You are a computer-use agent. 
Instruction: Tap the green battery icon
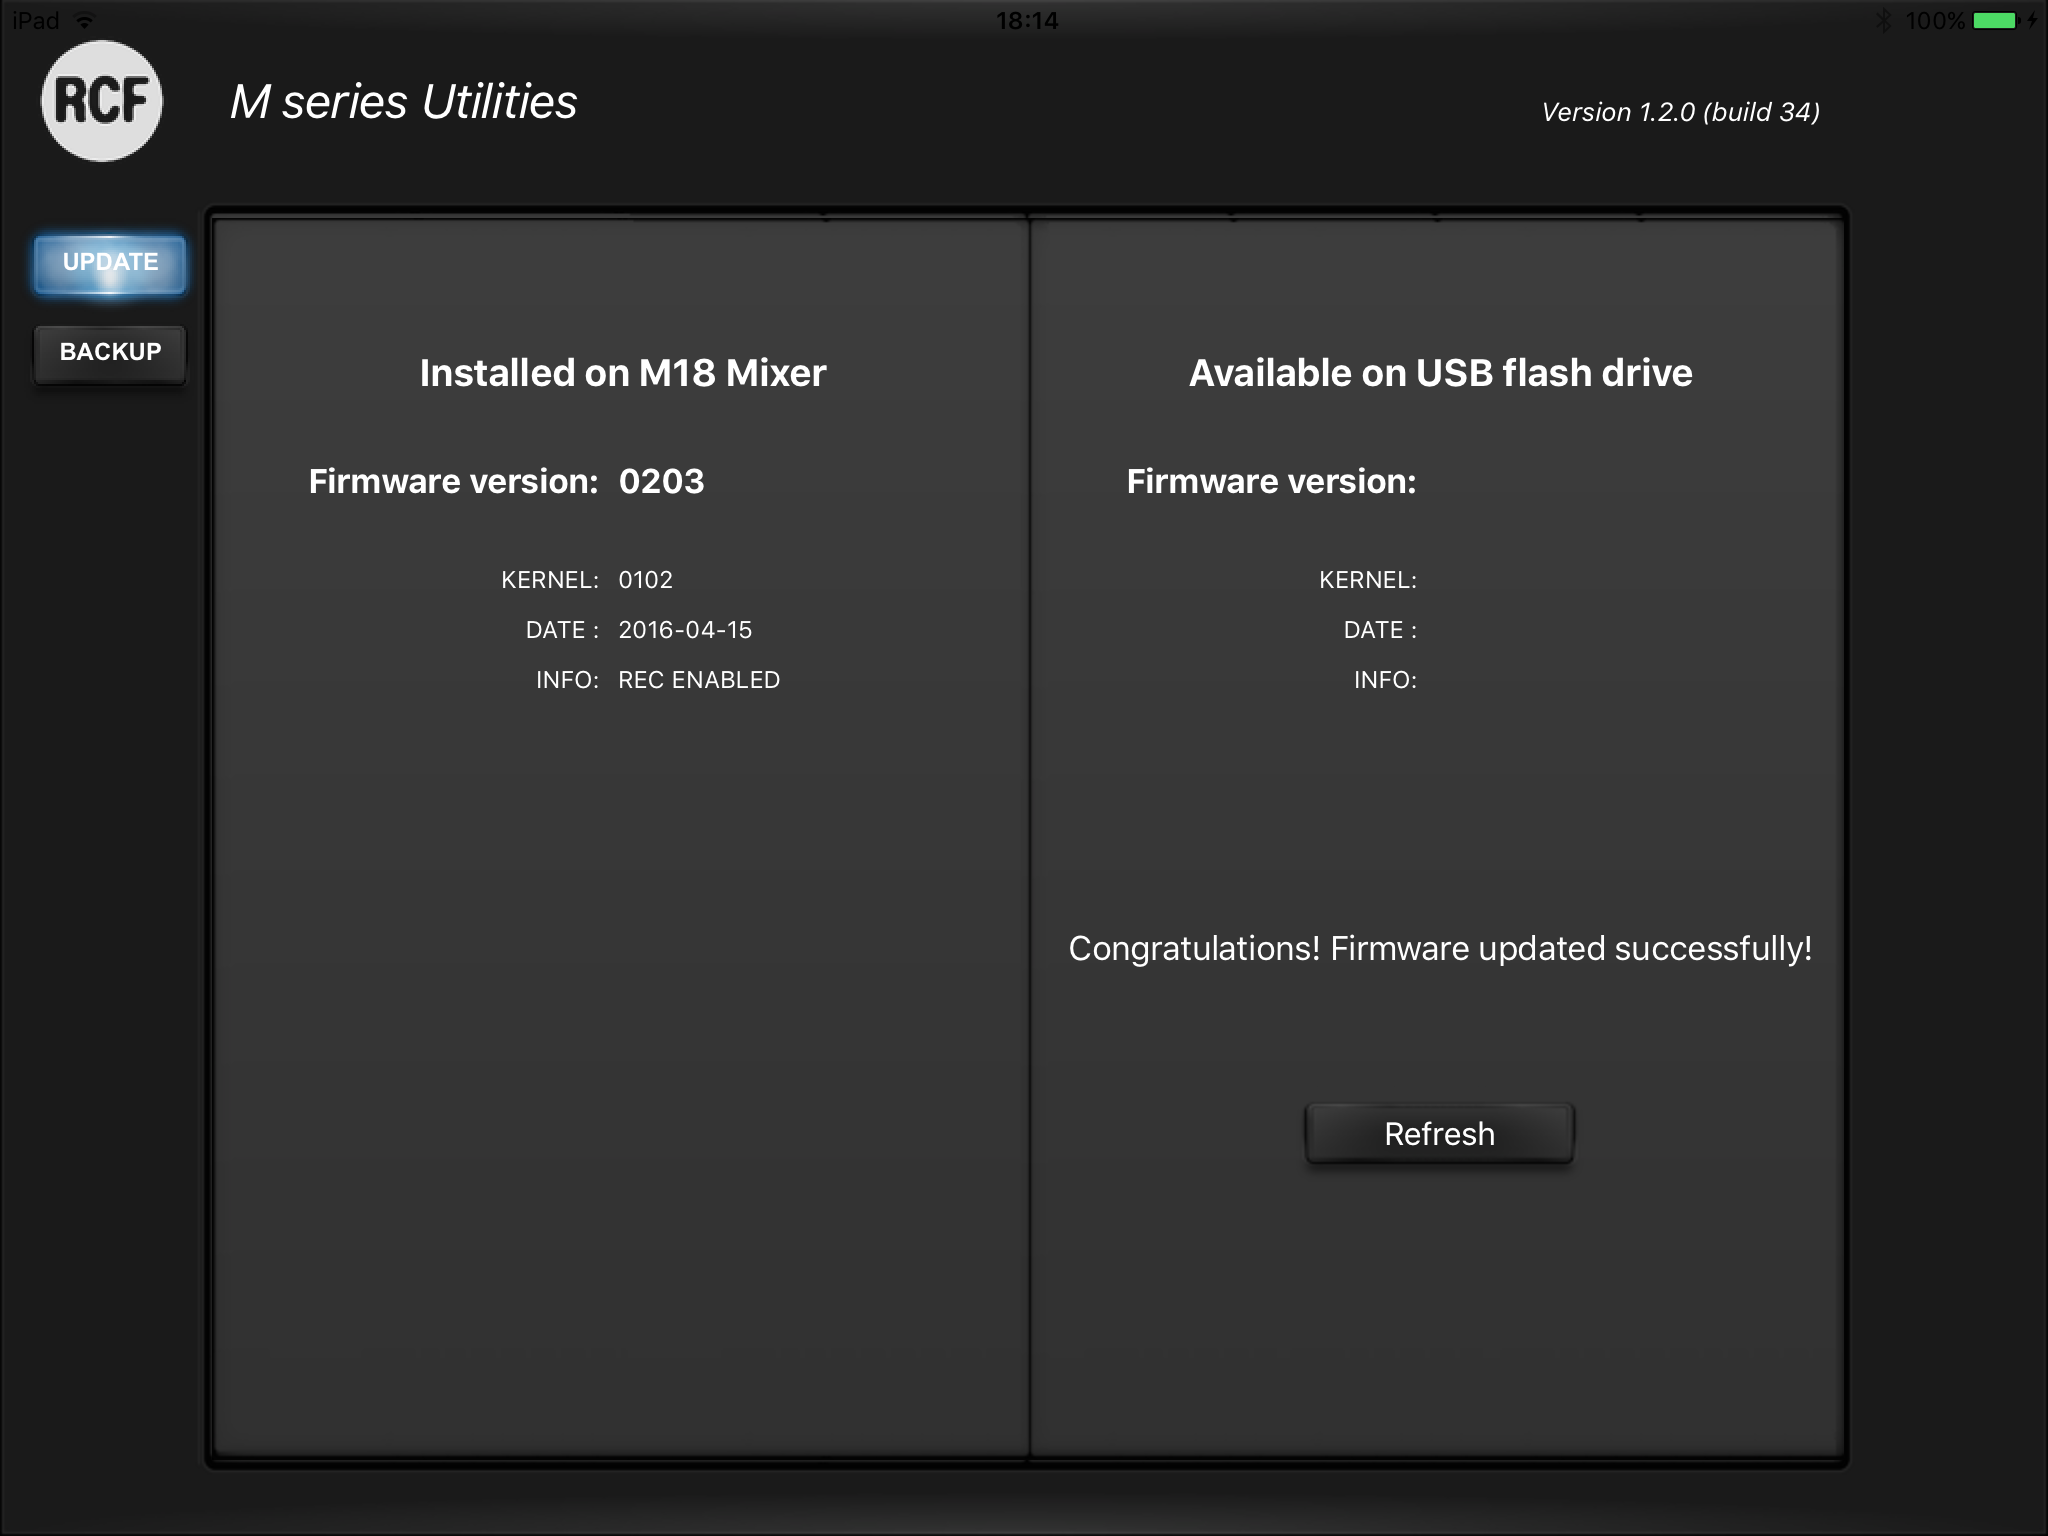(1995, 20)
